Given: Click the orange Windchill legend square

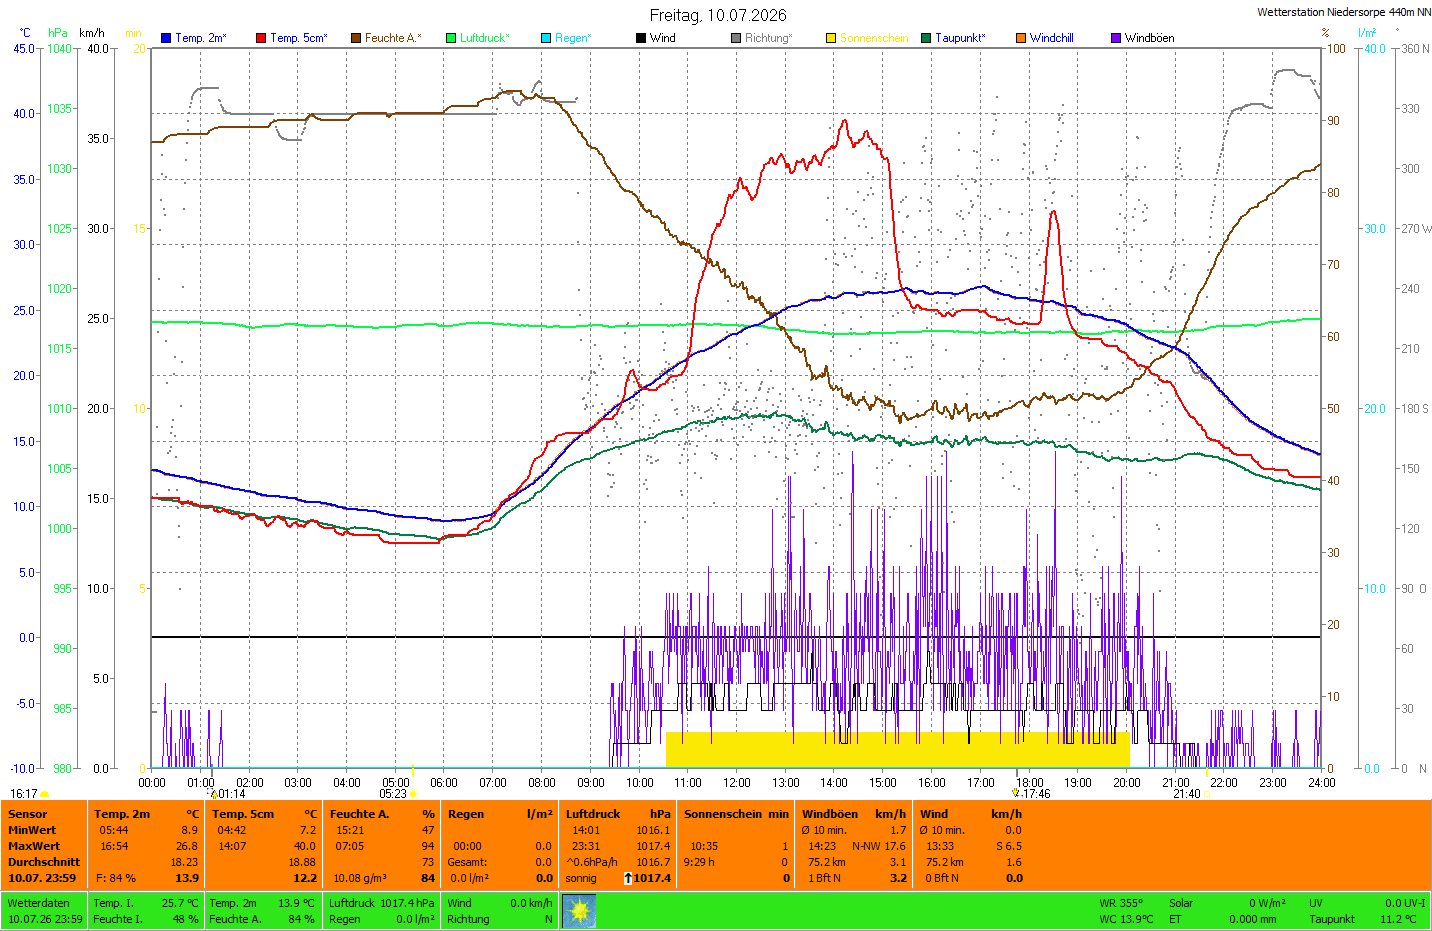Looking at the screenshot, I should (x=1021, y=38).
